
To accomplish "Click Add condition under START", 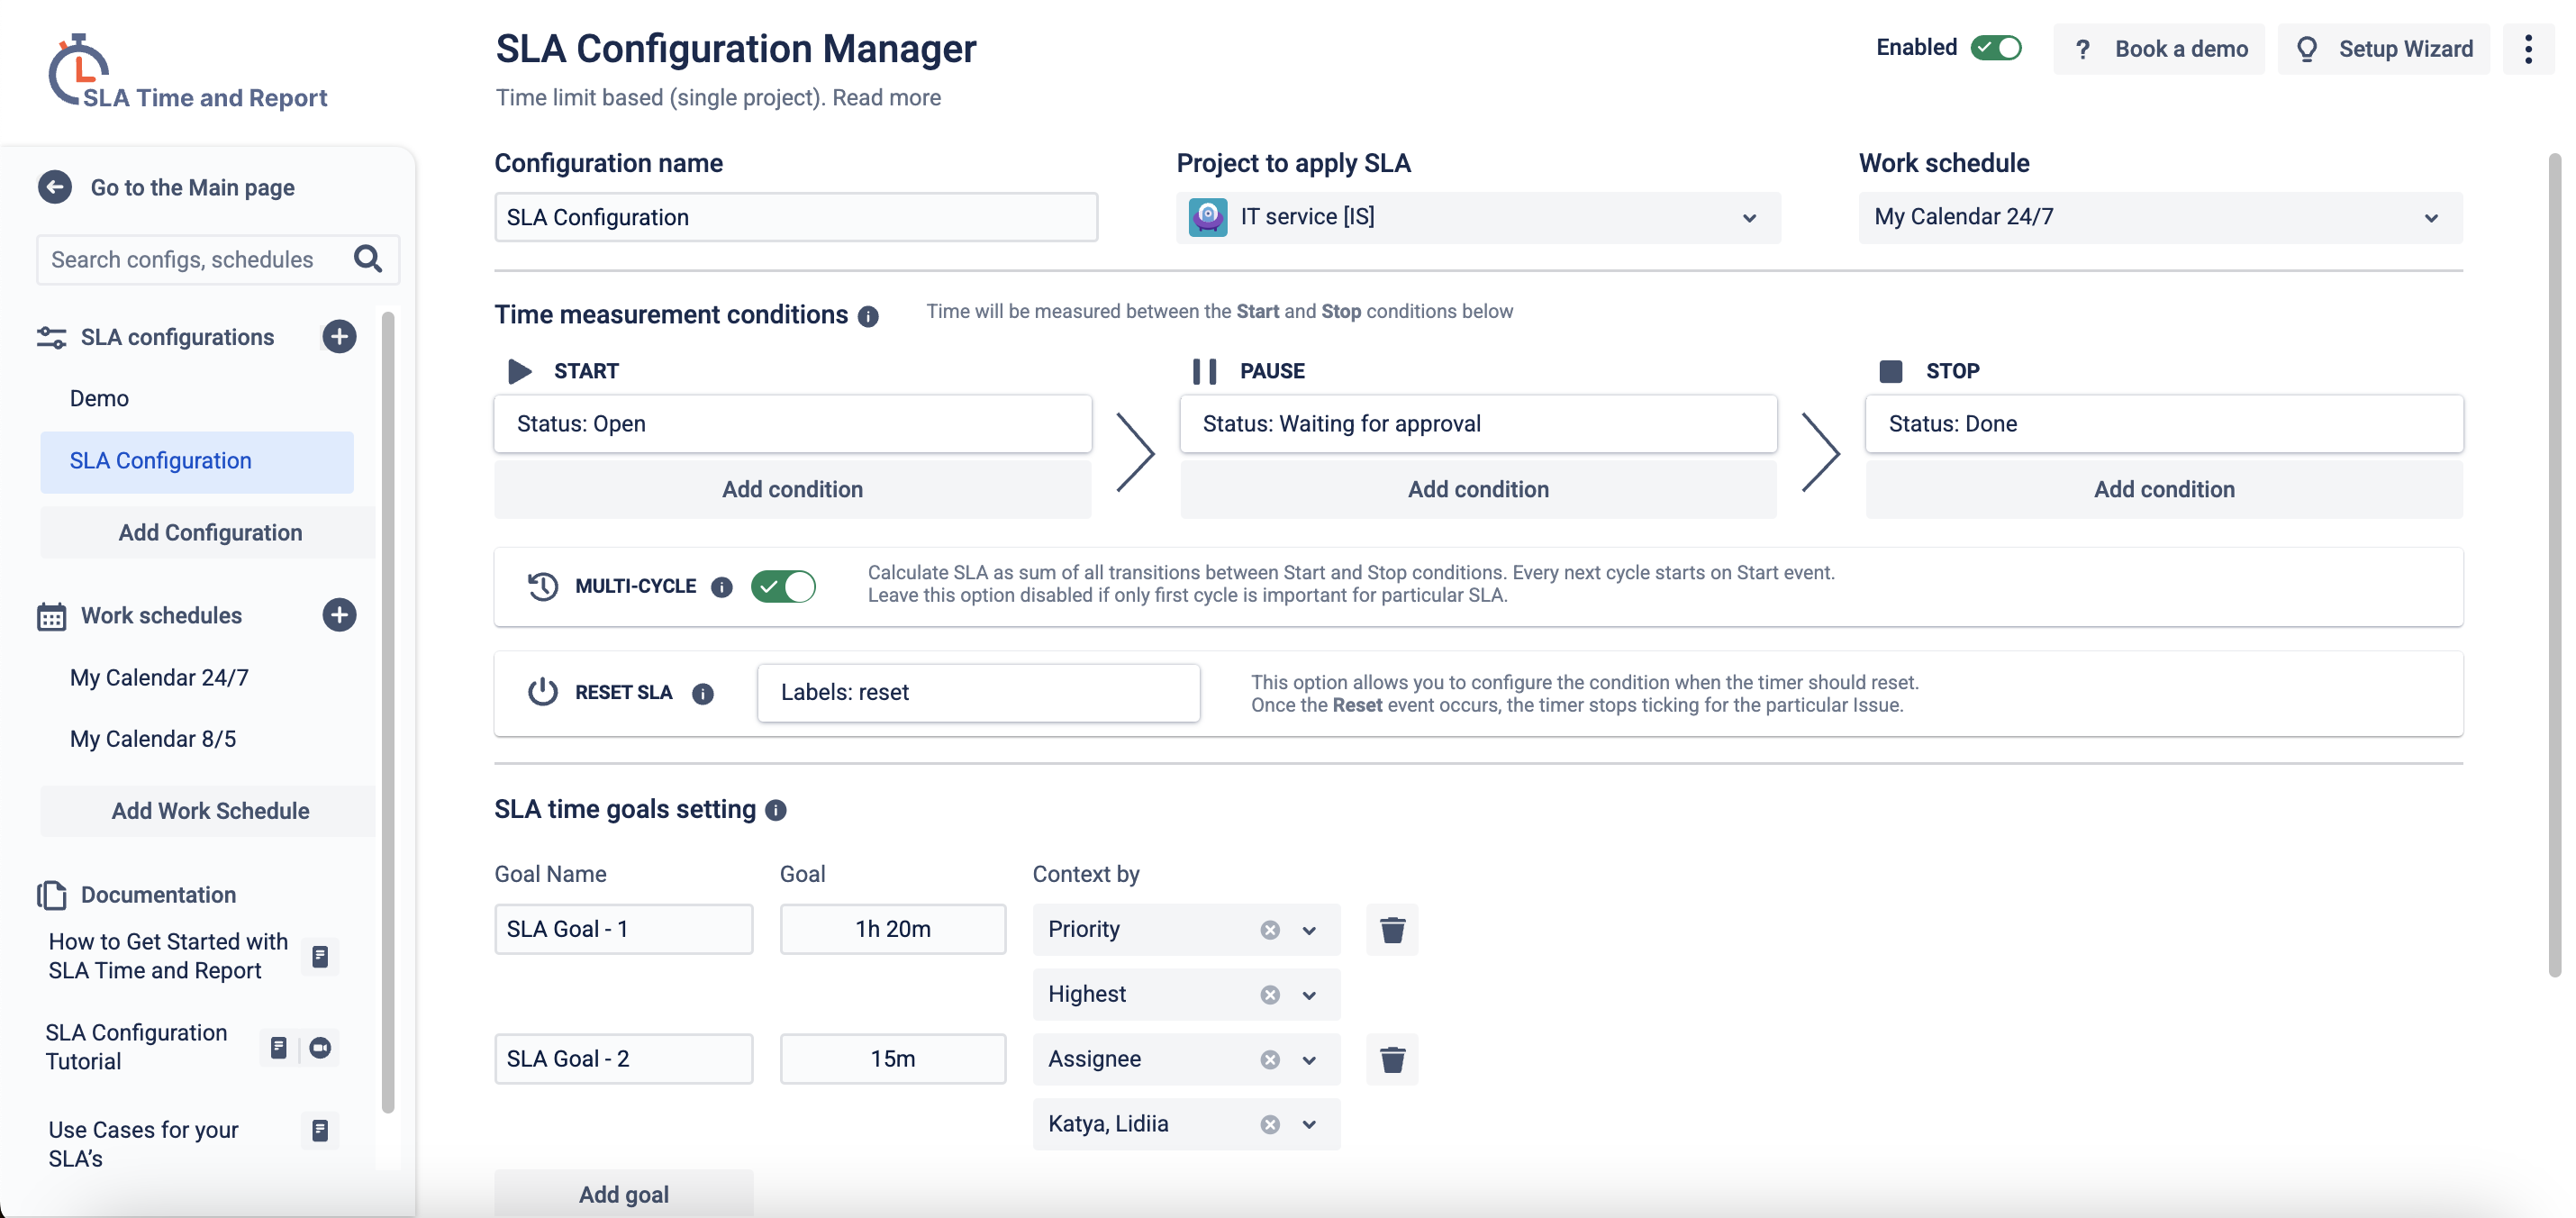I will [792, 489].
